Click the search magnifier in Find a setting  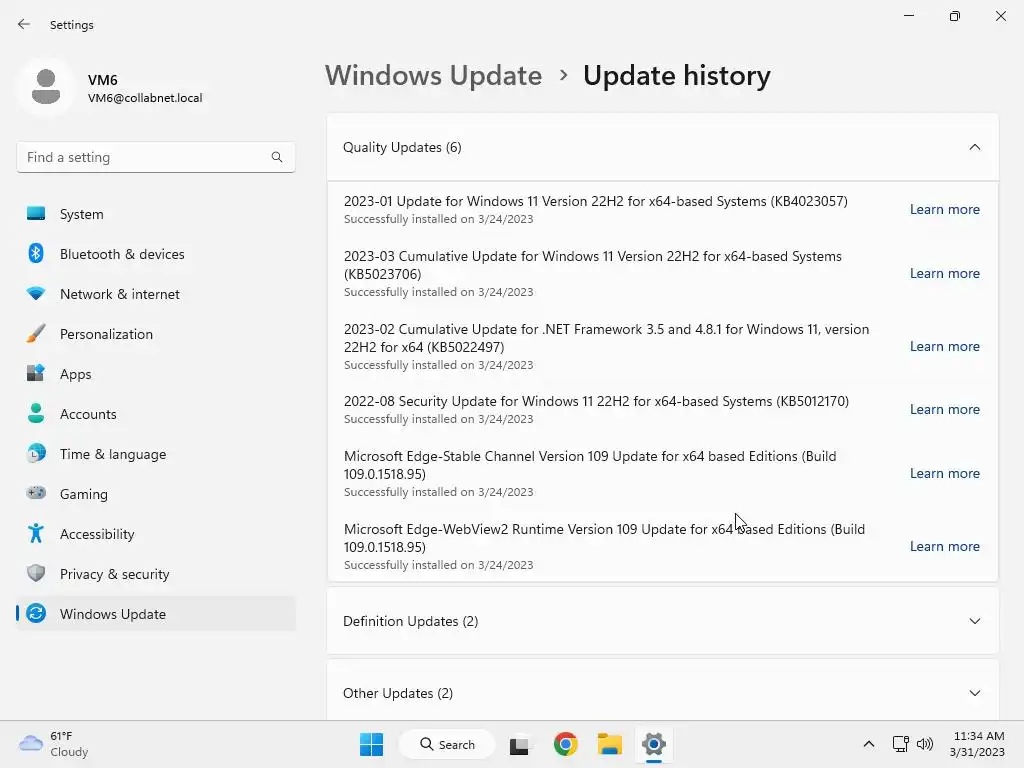277,157
